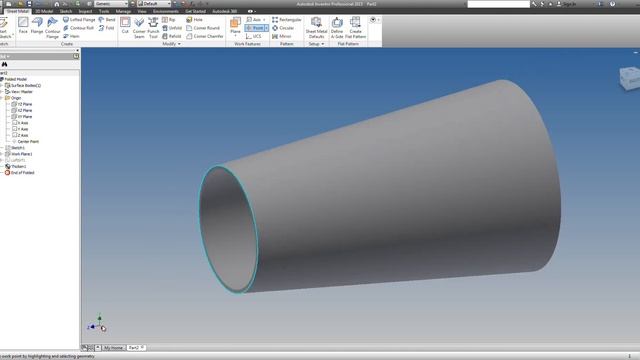Open the Tools tab
The height and width of the screenshot is (360, 640).
click(x=104, y=11)
